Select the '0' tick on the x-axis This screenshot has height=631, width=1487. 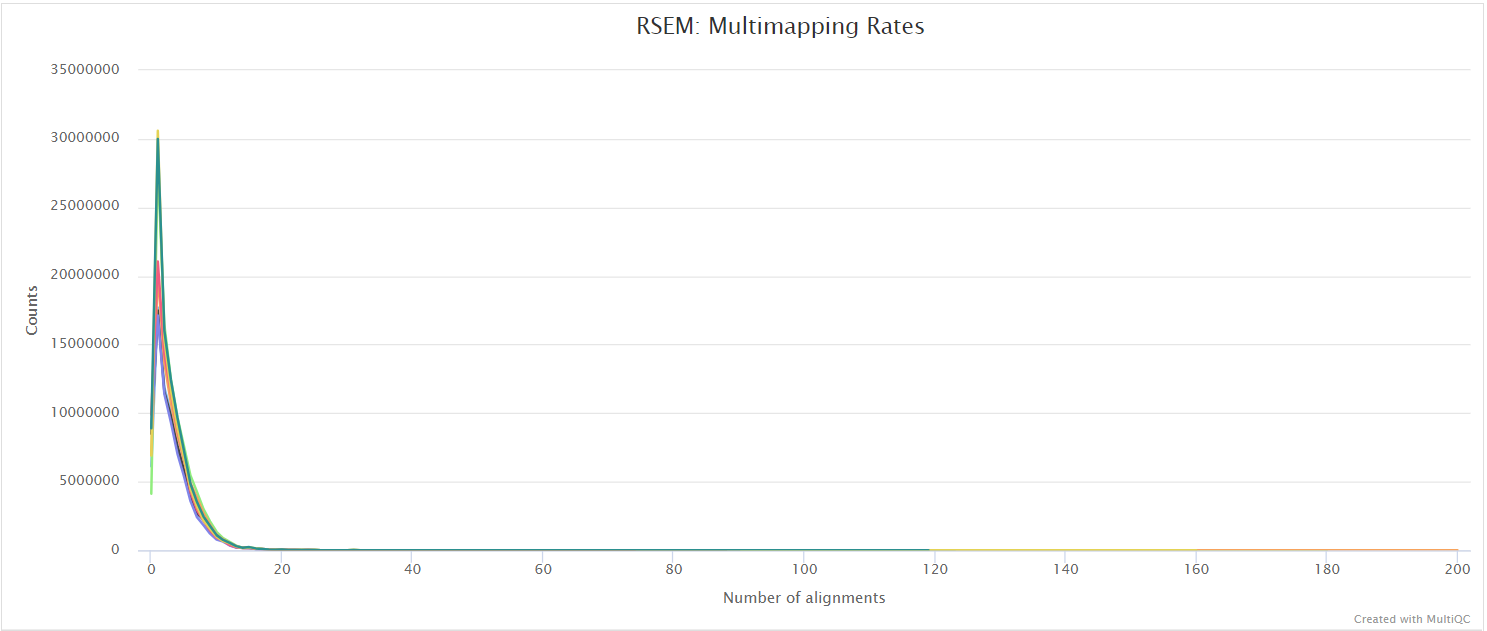(151, 568)
